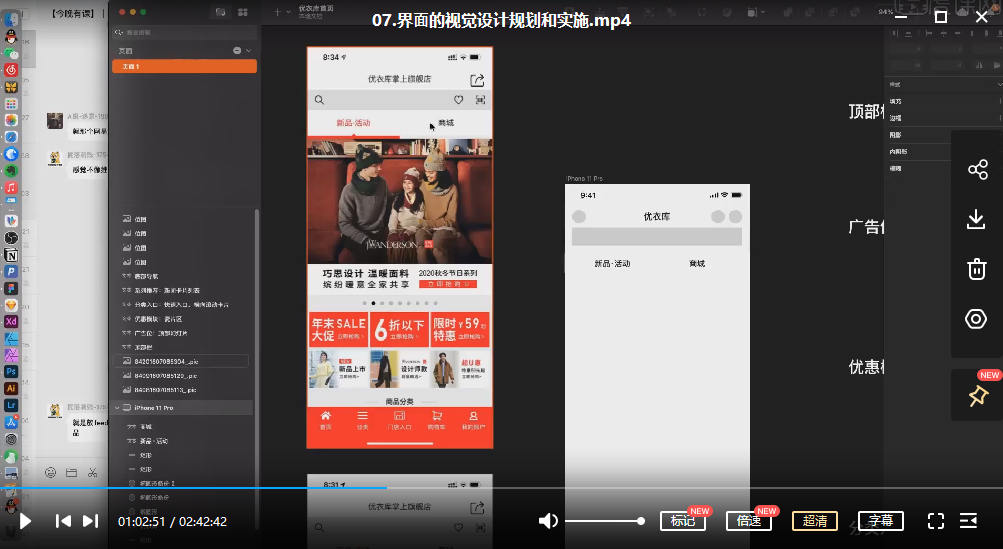The width and height of the screenshot is (1003, 549).
Task: Open Notion in the dock
Action: coord(11,255)
